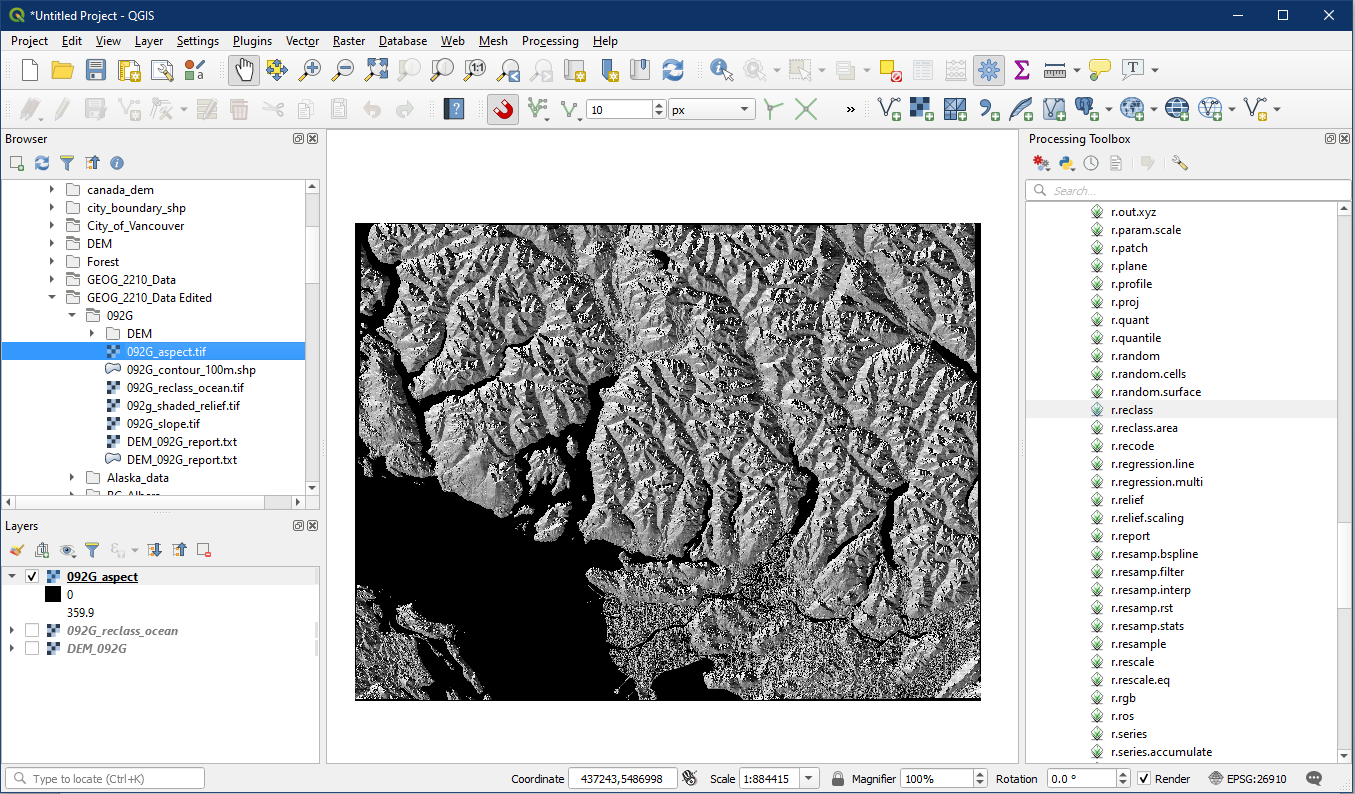This screenshot has height=794, width=1355.
Task: Toggle the Render checkbox in status bar
Action: (x=1144, y=779)
